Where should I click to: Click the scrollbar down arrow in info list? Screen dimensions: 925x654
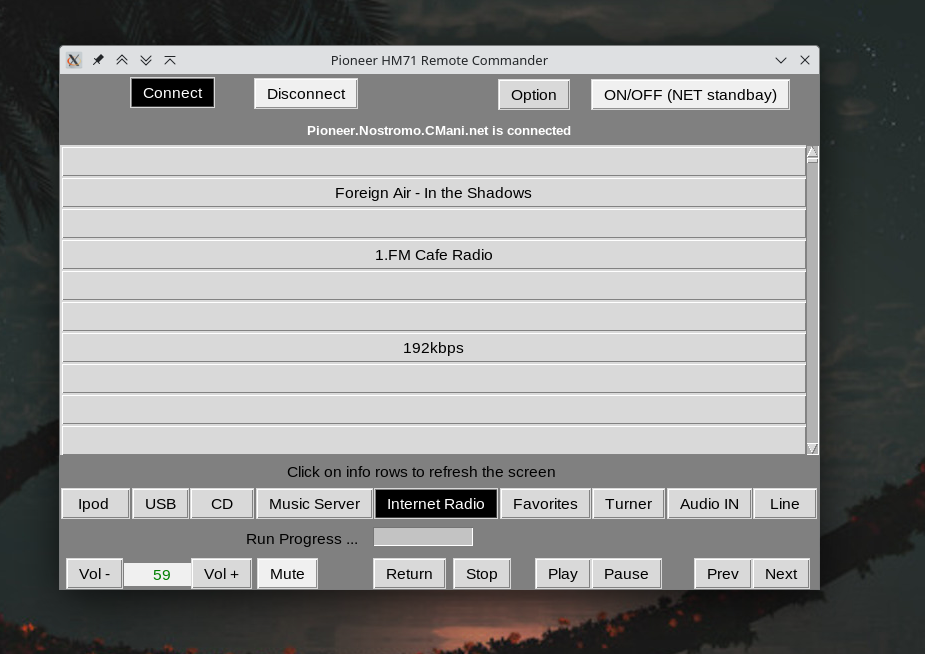pyautogui.click(x=812, y=448)
